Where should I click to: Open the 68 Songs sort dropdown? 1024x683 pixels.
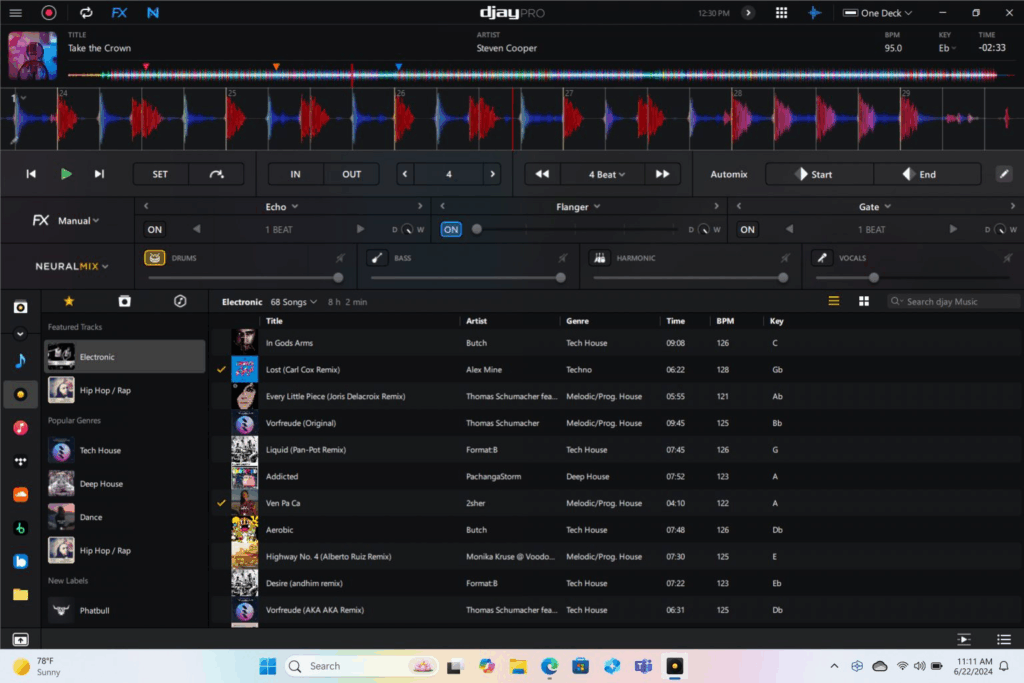(x=294, y=302)
